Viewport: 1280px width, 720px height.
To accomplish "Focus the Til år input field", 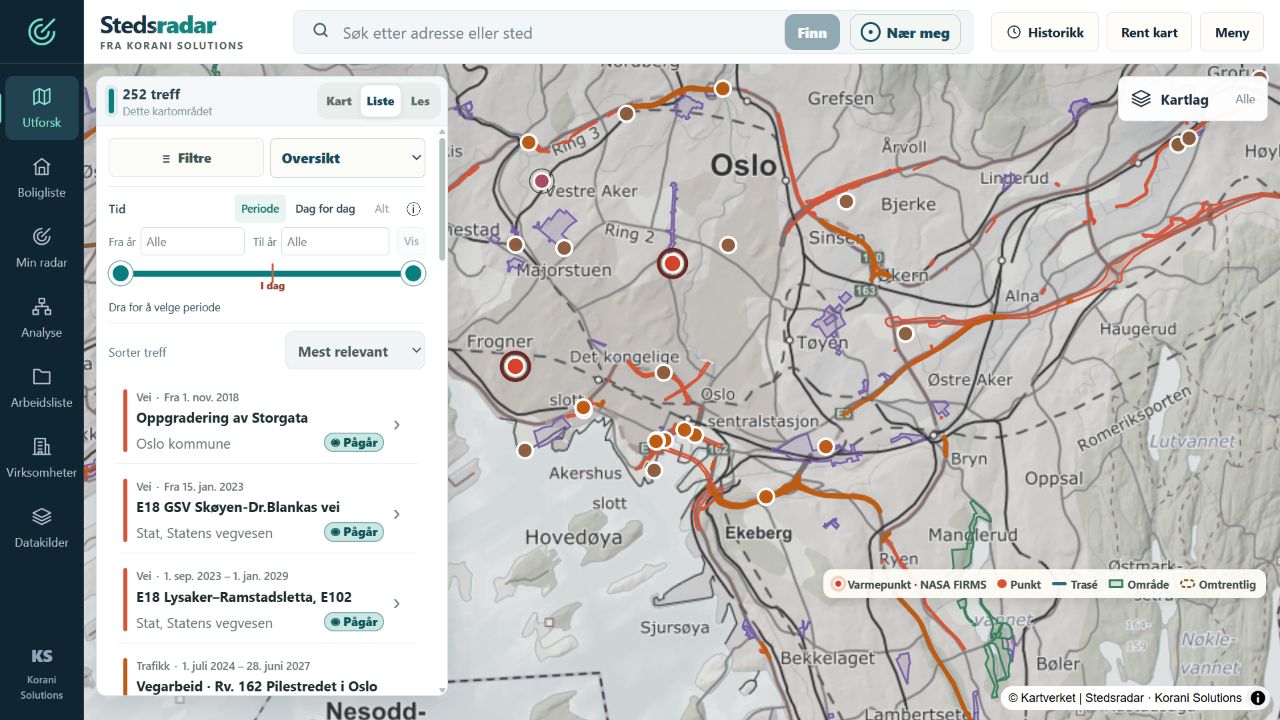I will [x=335, y=241].
